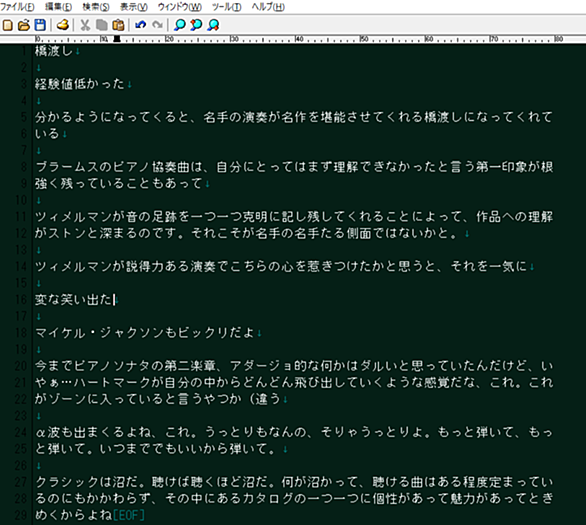Save the document with the floppy icon

click(40, 25)
